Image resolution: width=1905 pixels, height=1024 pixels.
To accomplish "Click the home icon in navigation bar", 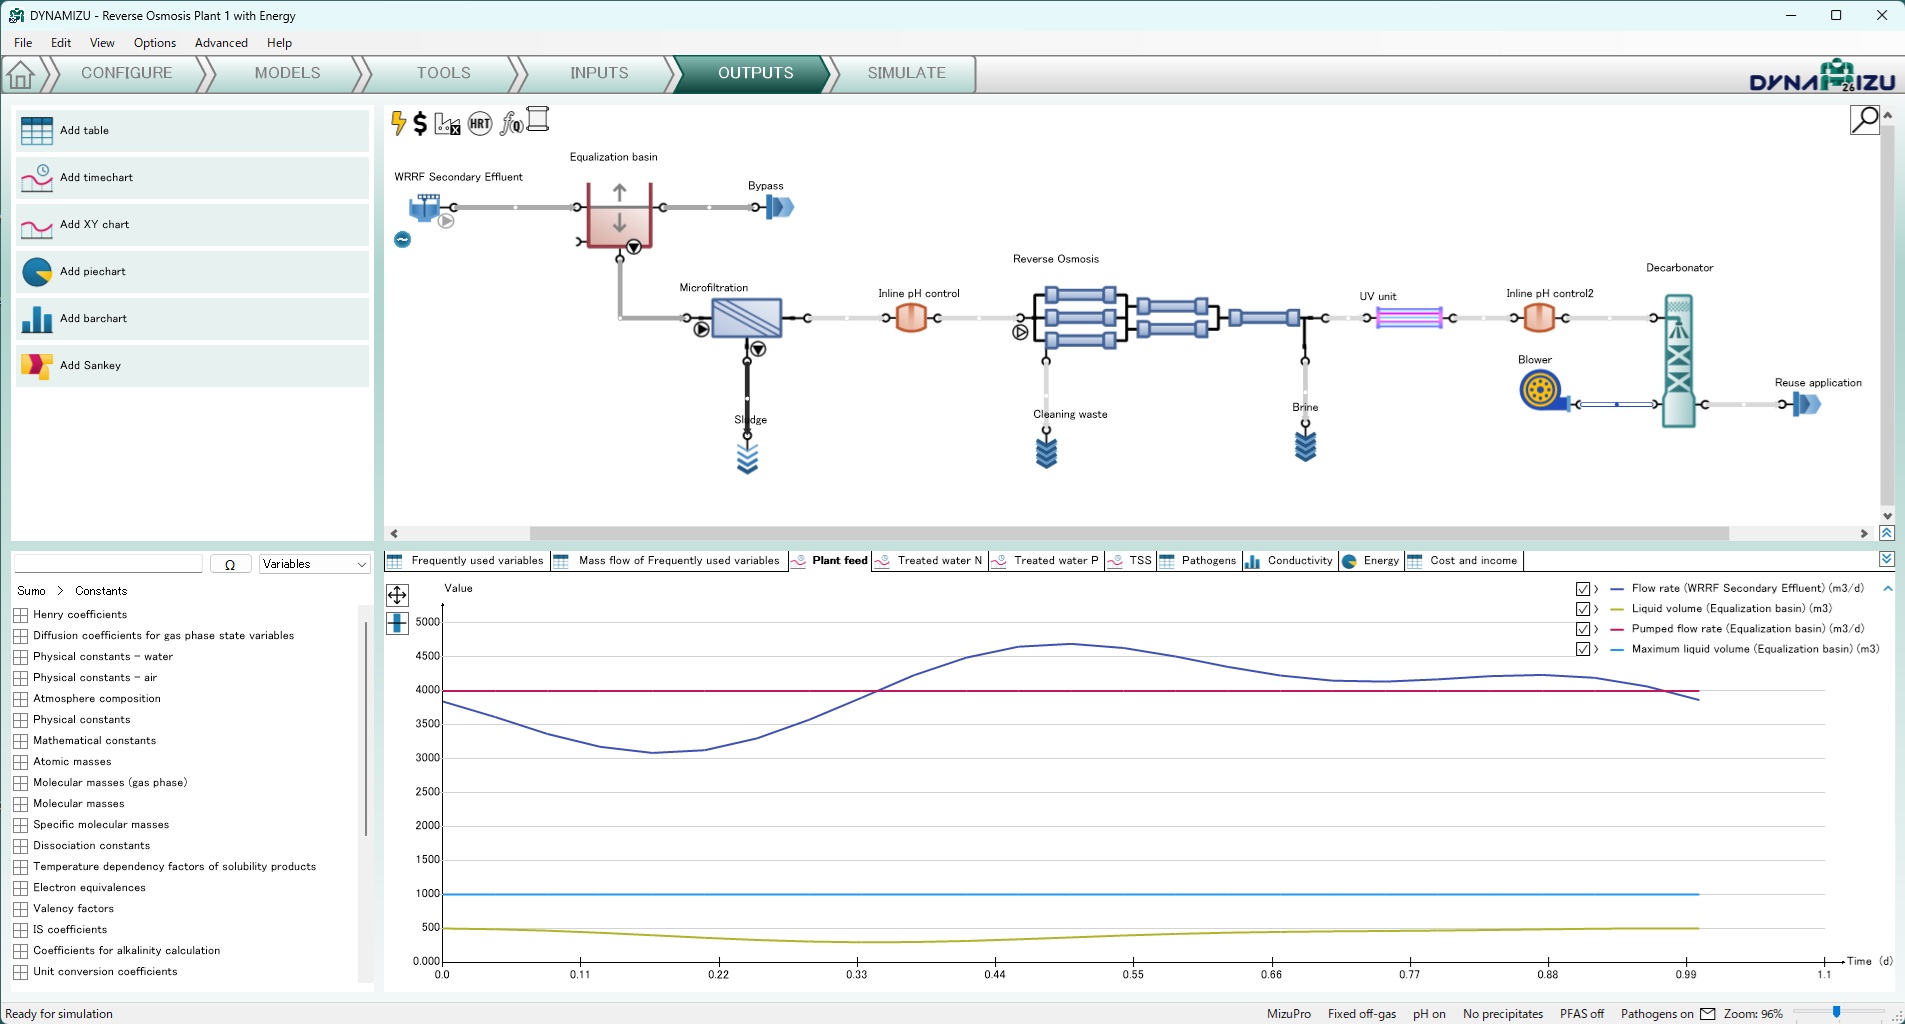I will [21, 74].
